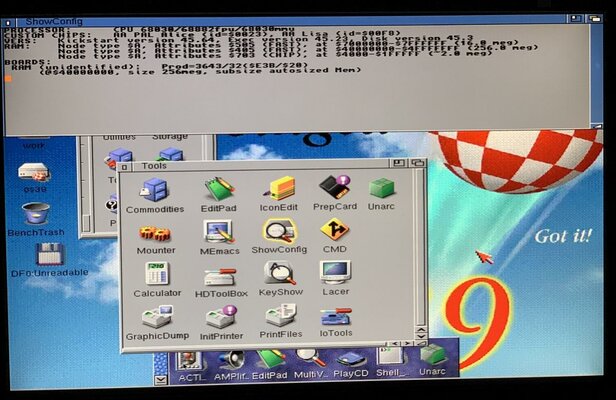Click the Tools window scroll up arrow
Image resolution: width=616 pixels, height=400 pixels.
[x=421, y=330]
